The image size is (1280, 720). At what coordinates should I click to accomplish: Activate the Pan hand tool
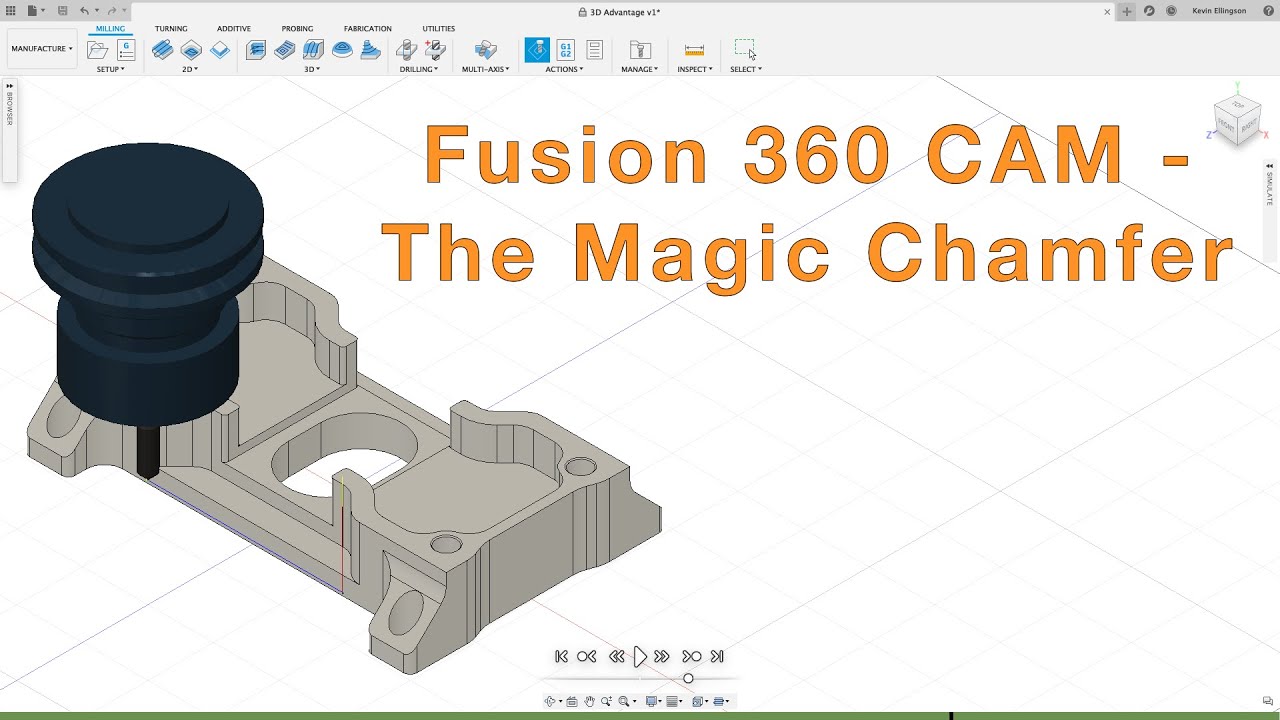click(x=589, y=701)
